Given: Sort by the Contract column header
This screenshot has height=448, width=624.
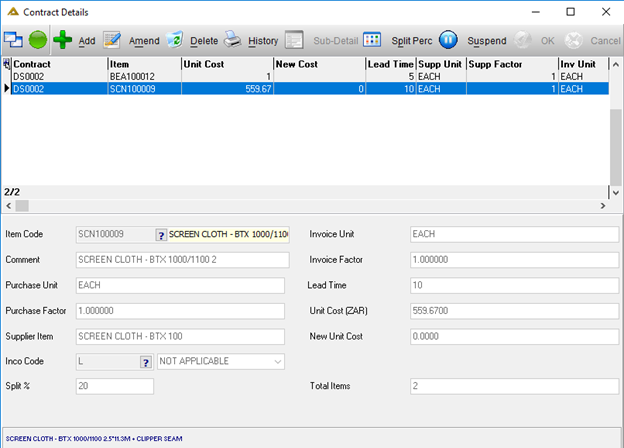Looking at the screenshot, I should coord(59,64).
